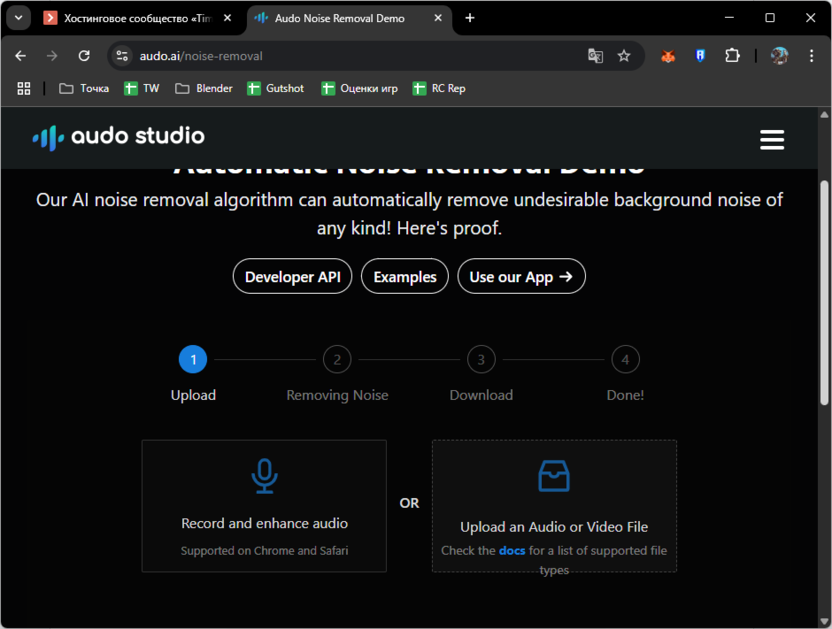The height and width of the screenshot is (629, 832).
Task: Open the hamburger menu in site header
Action: point(771,140)
